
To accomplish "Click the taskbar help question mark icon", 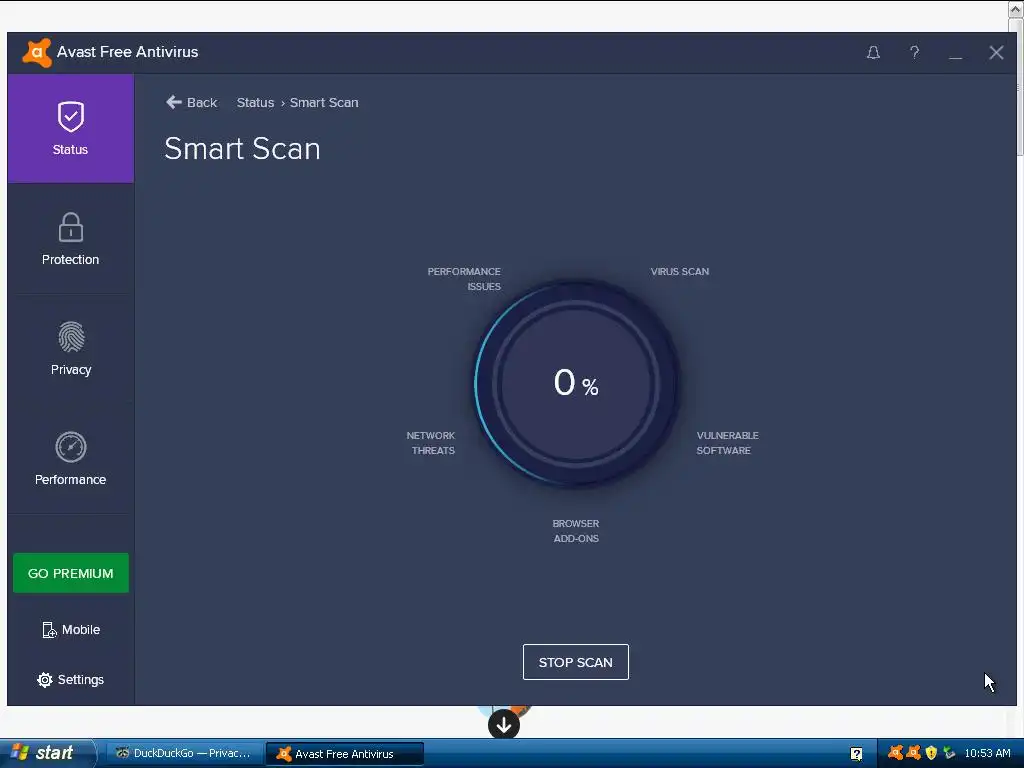I will pyautogui.click(x=856, y=754).
